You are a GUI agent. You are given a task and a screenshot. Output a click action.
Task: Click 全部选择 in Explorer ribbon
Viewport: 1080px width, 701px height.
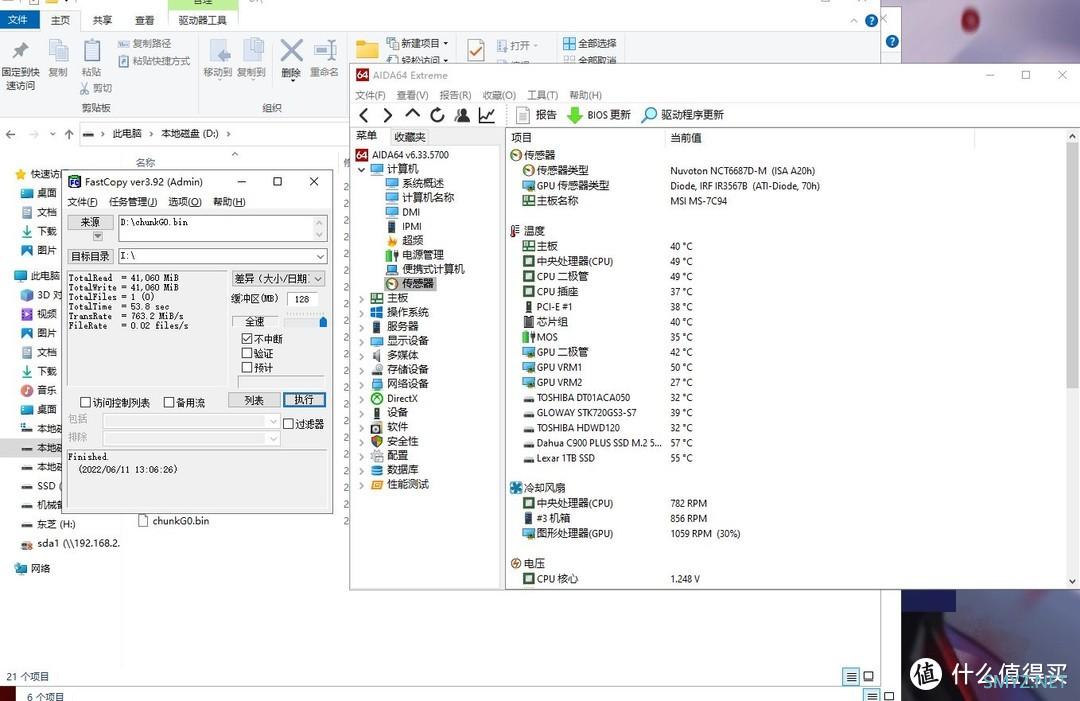[590, 43]
